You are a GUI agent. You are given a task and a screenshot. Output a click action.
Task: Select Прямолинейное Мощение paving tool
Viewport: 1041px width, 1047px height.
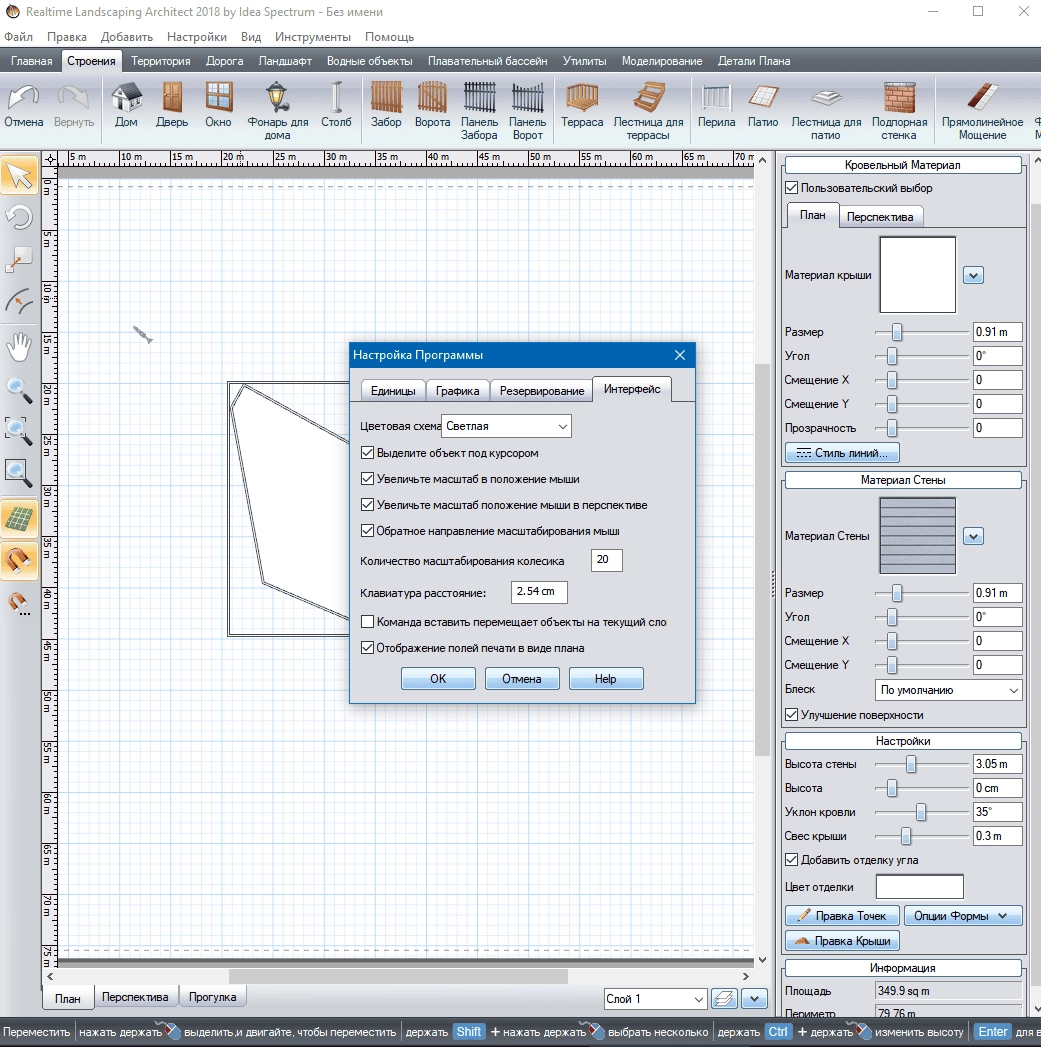[x=982, y=110]
